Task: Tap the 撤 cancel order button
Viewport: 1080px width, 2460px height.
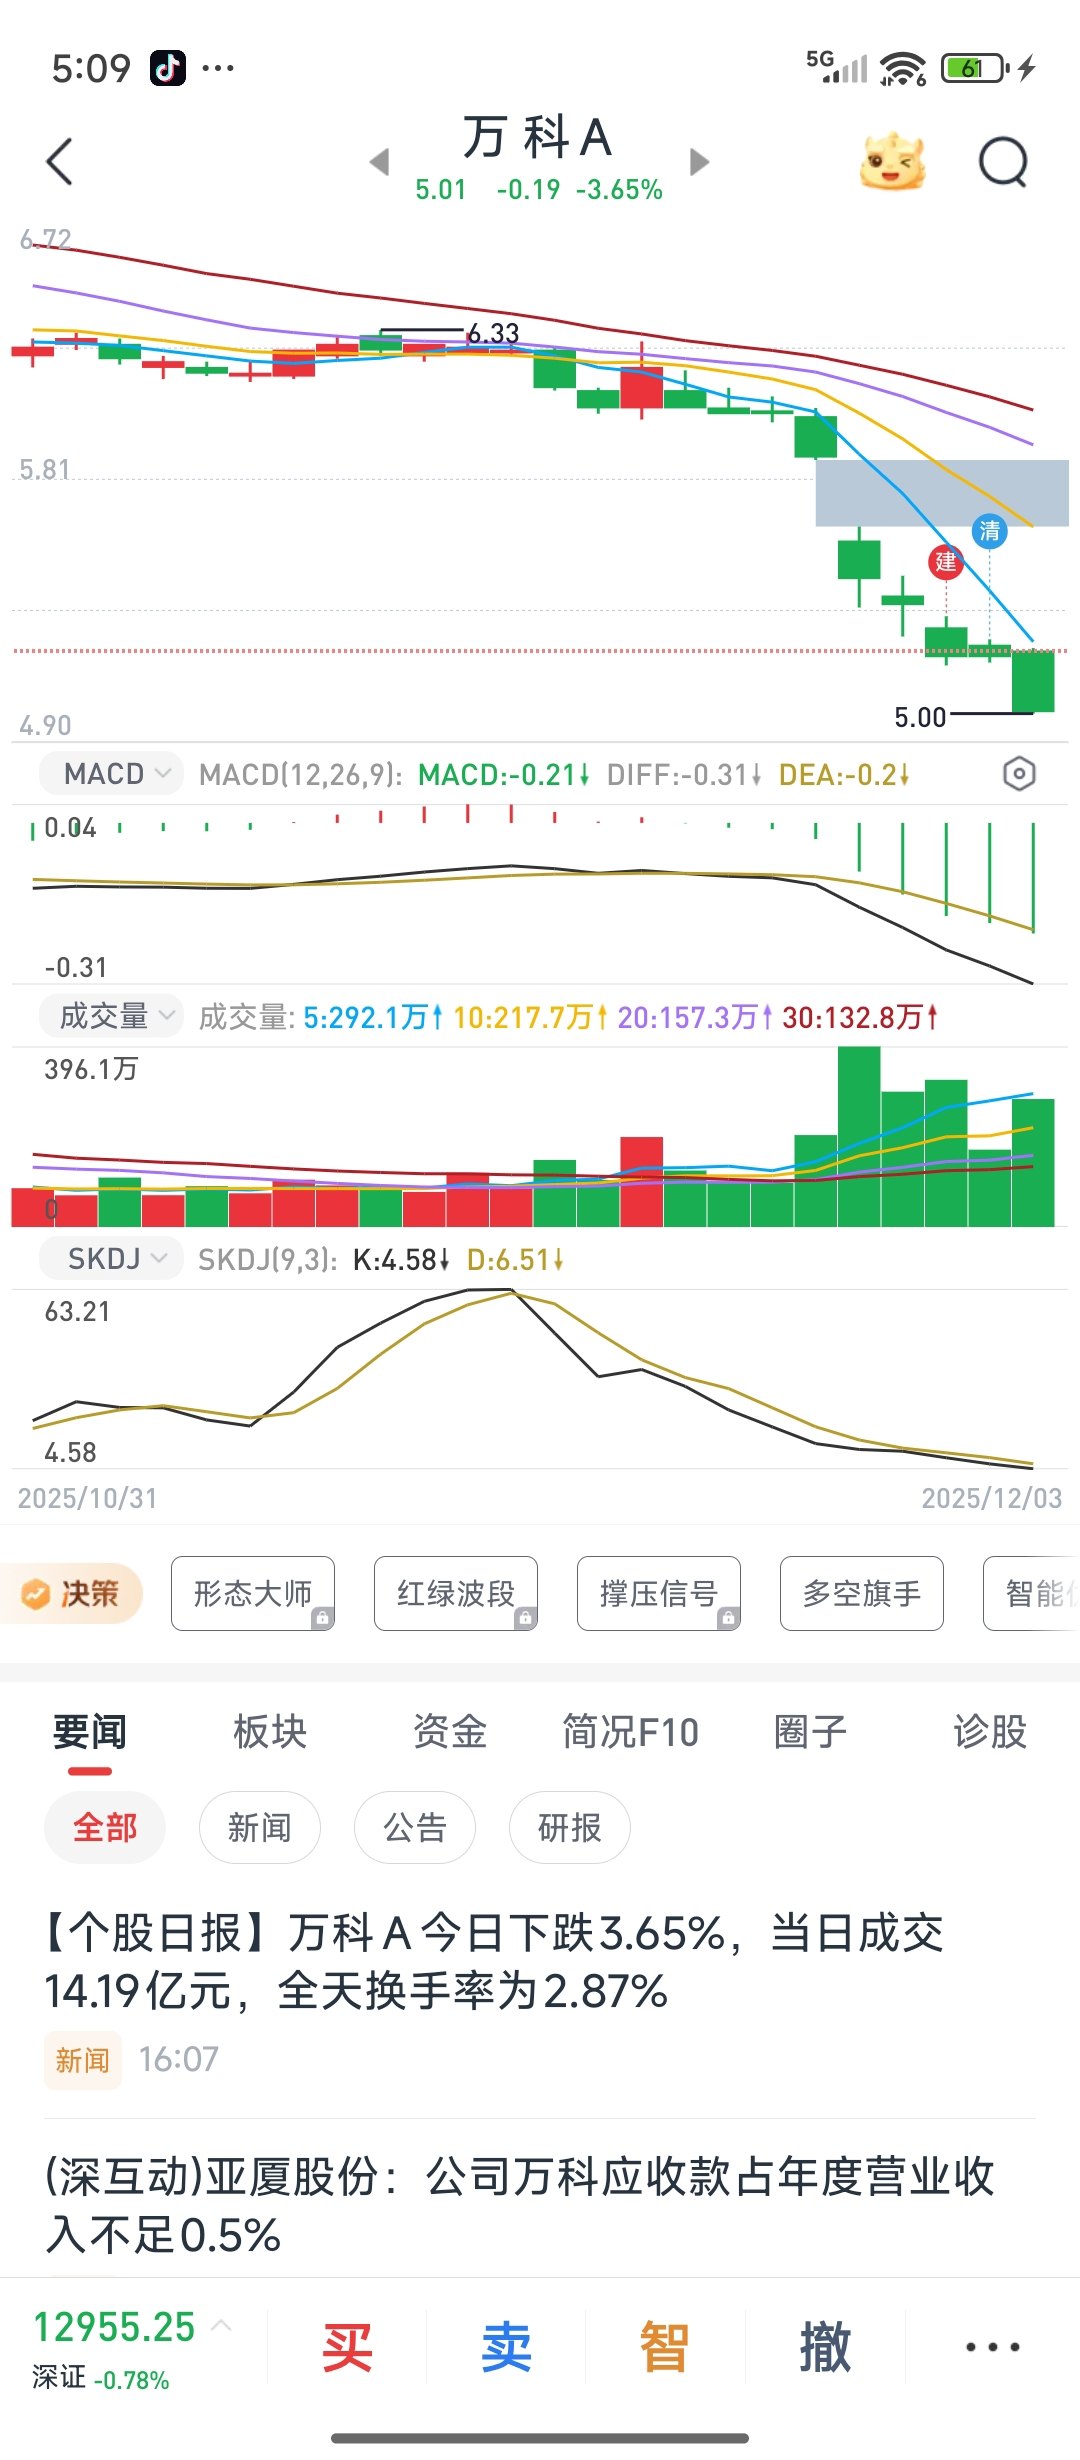Action: 825,2346
